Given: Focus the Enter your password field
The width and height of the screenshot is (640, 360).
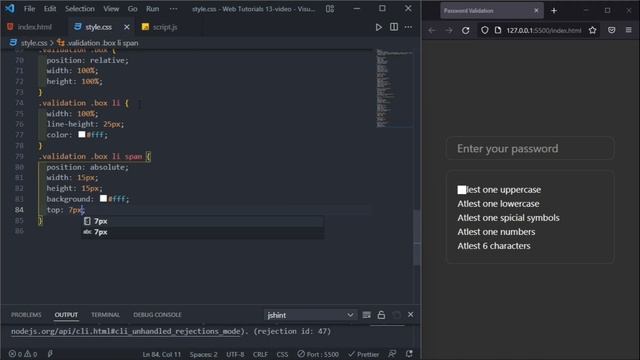Looking at the screenshot, I should pyautogui.click(x=530, y=148).
